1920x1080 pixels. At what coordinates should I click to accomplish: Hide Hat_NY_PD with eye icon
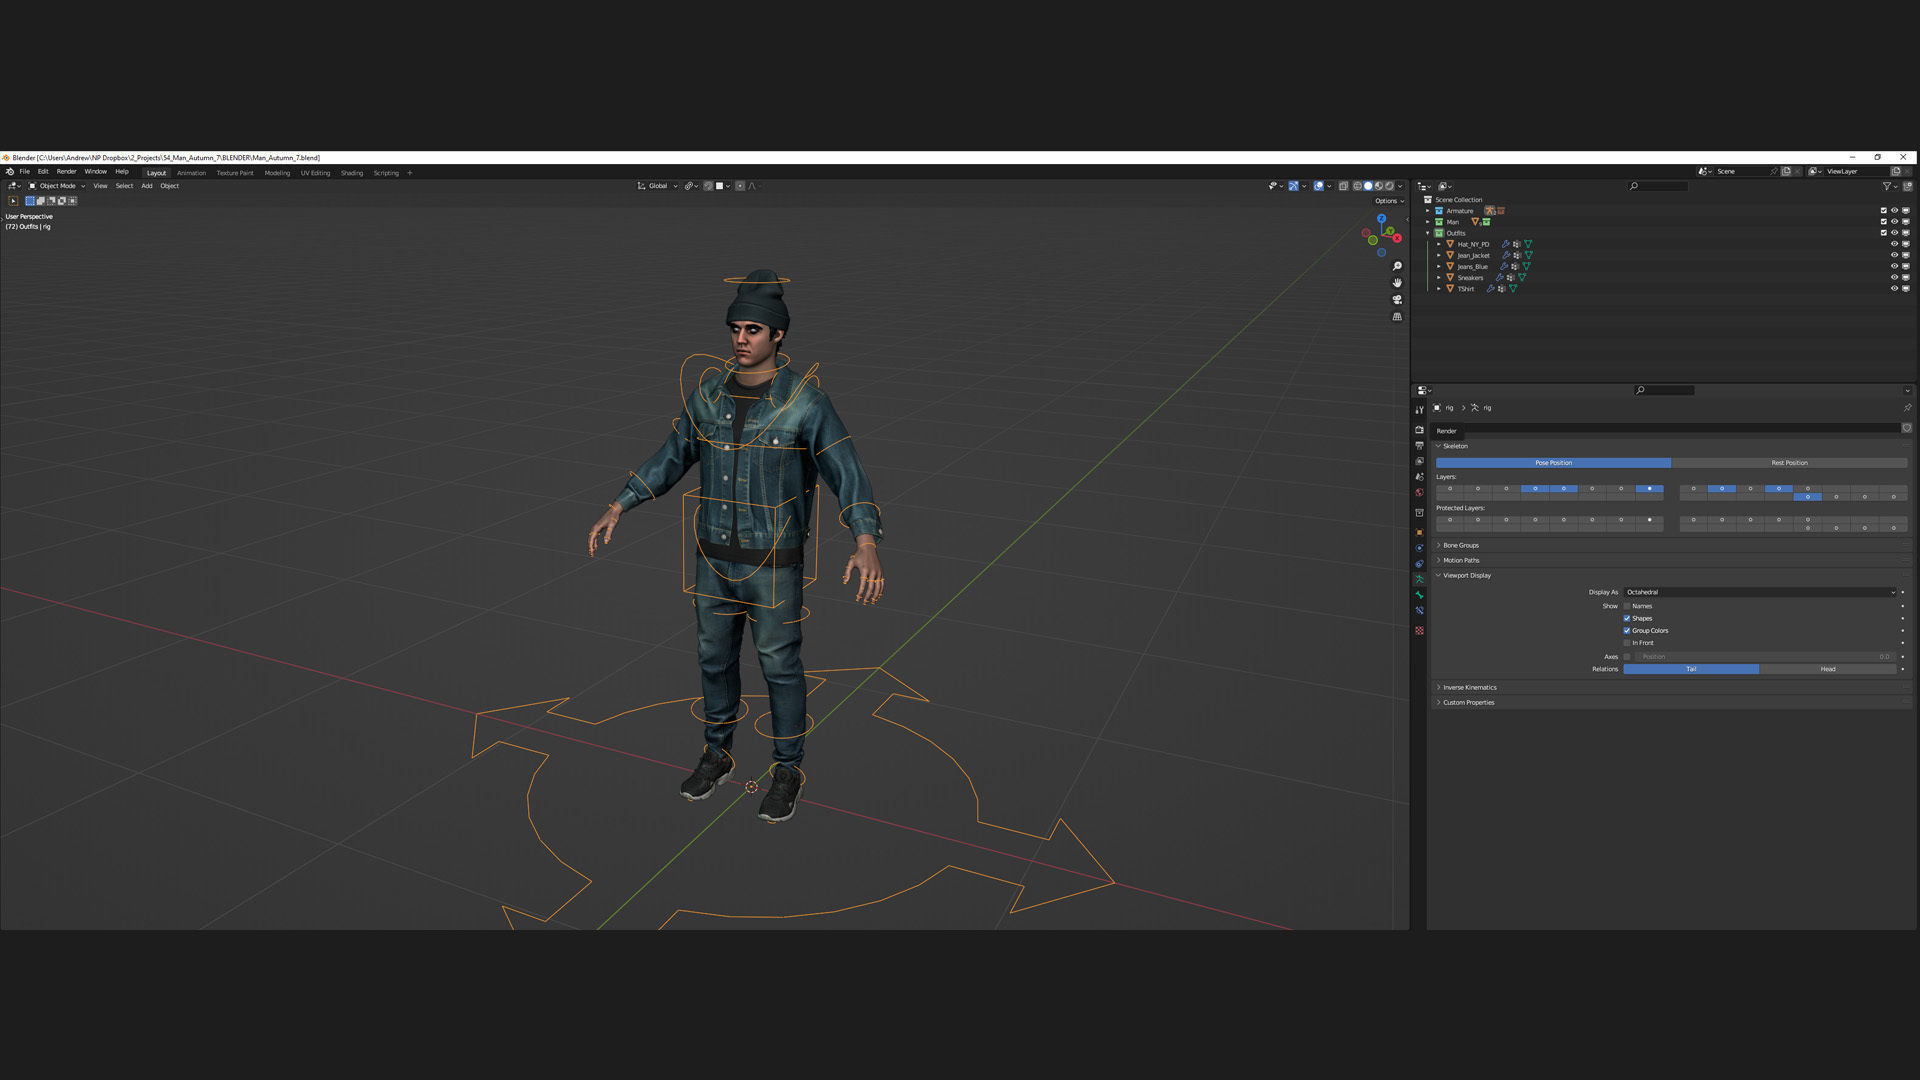[1894, 244]
